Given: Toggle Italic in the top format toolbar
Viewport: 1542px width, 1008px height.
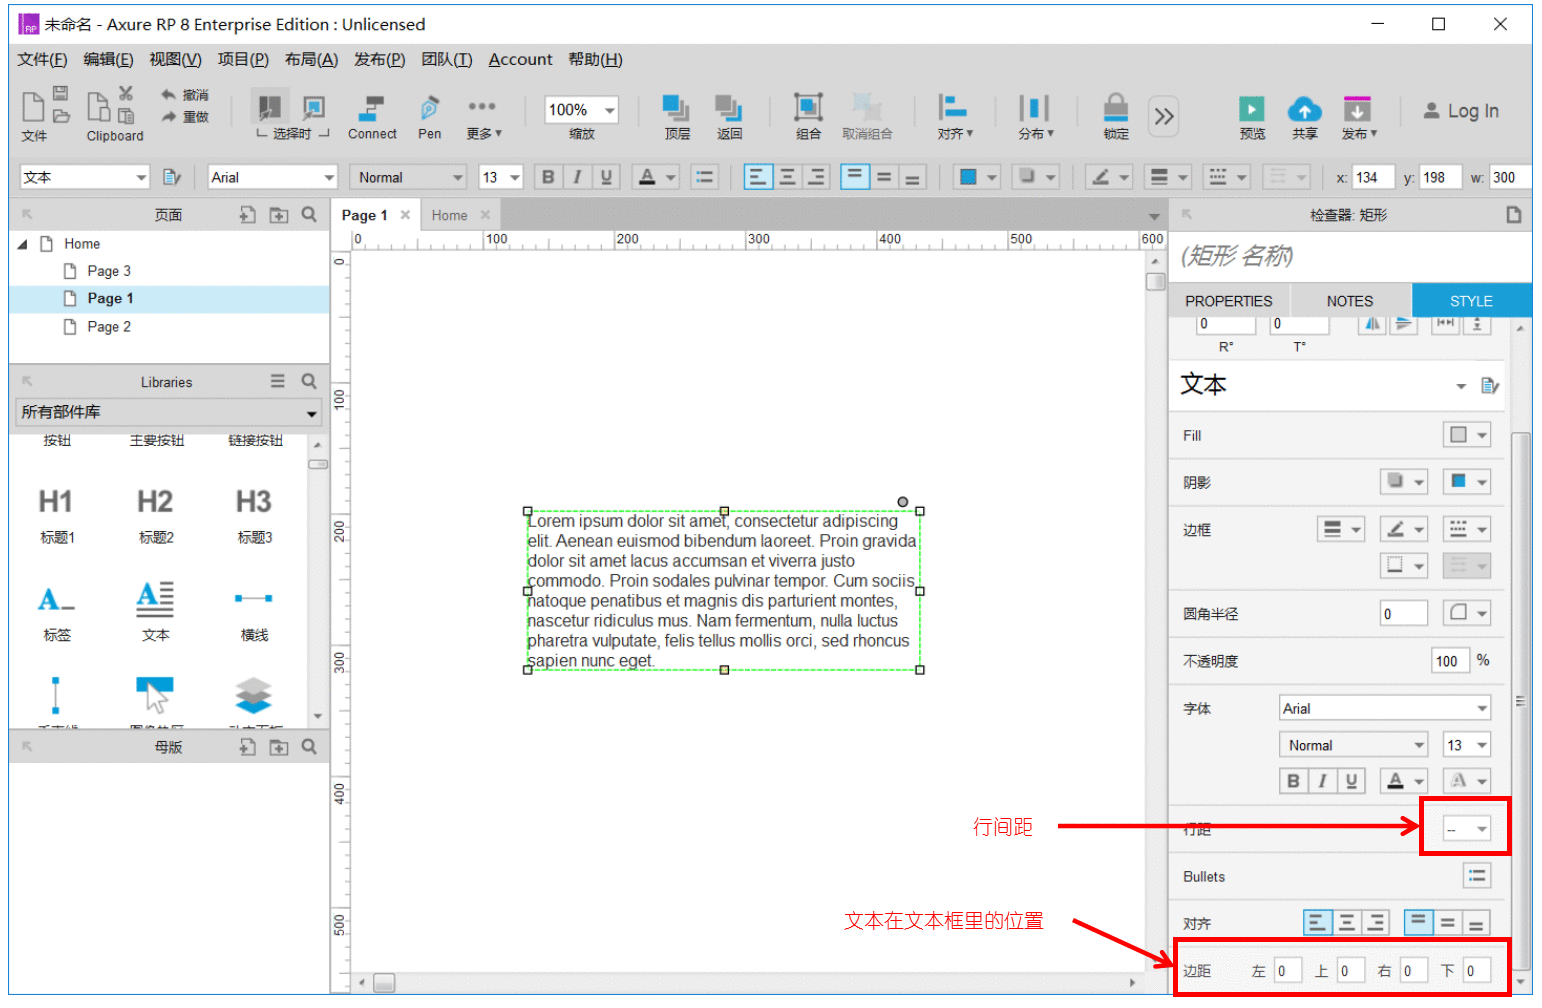Looking at the screenshot, I should (x=577, y=177).
